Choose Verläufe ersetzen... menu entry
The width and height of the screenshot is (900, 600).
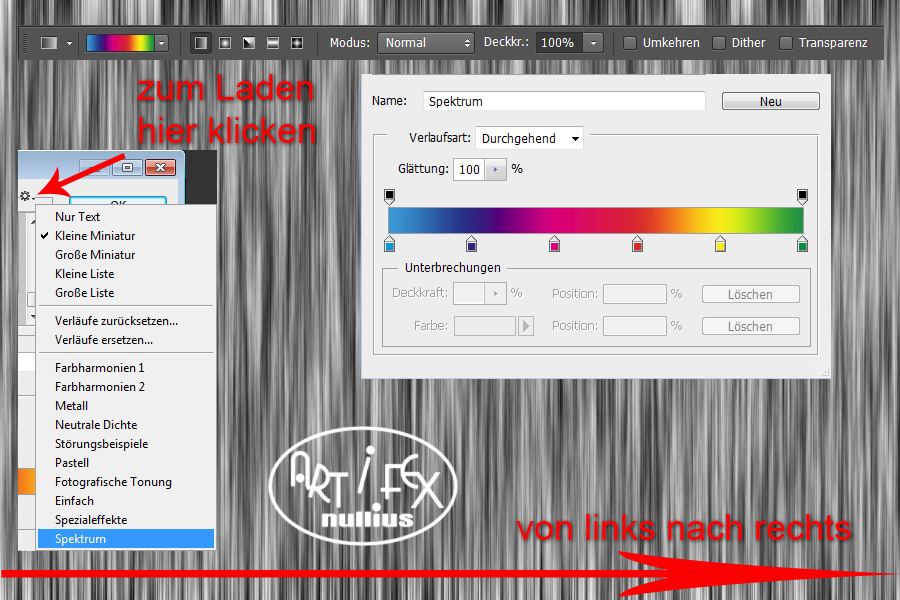tap(126, 339)
